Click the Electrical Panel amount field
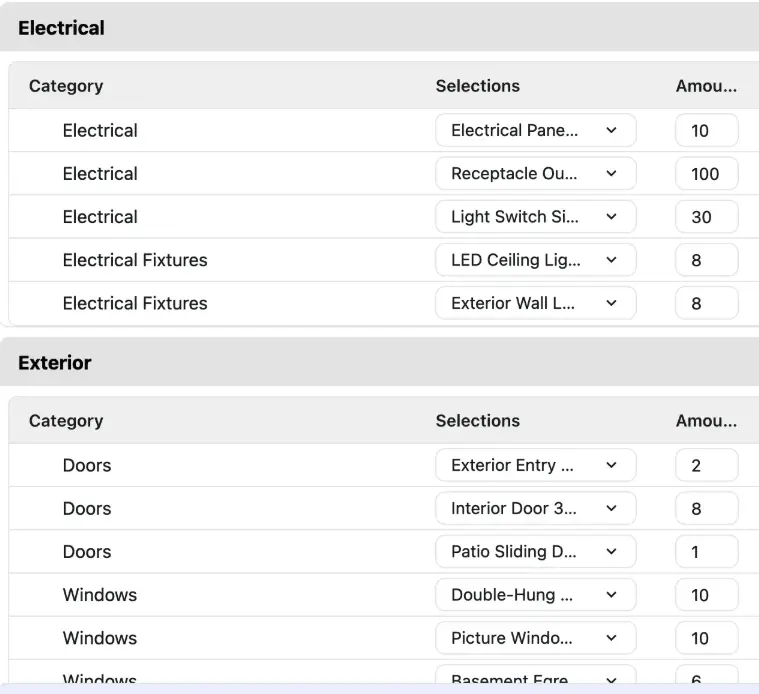The height and width of the screenshot is (694, 759). coord(706,131)
